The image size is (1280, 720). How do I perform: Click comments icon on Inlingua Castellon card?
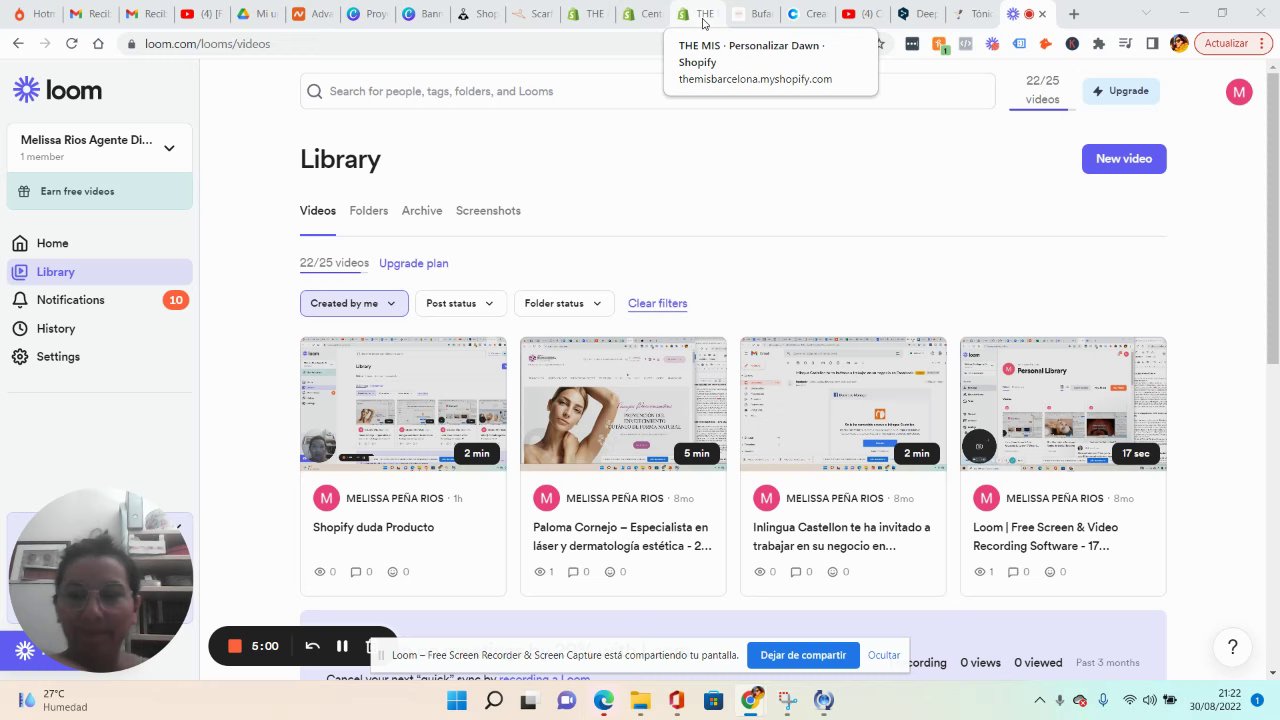(795, 572)
